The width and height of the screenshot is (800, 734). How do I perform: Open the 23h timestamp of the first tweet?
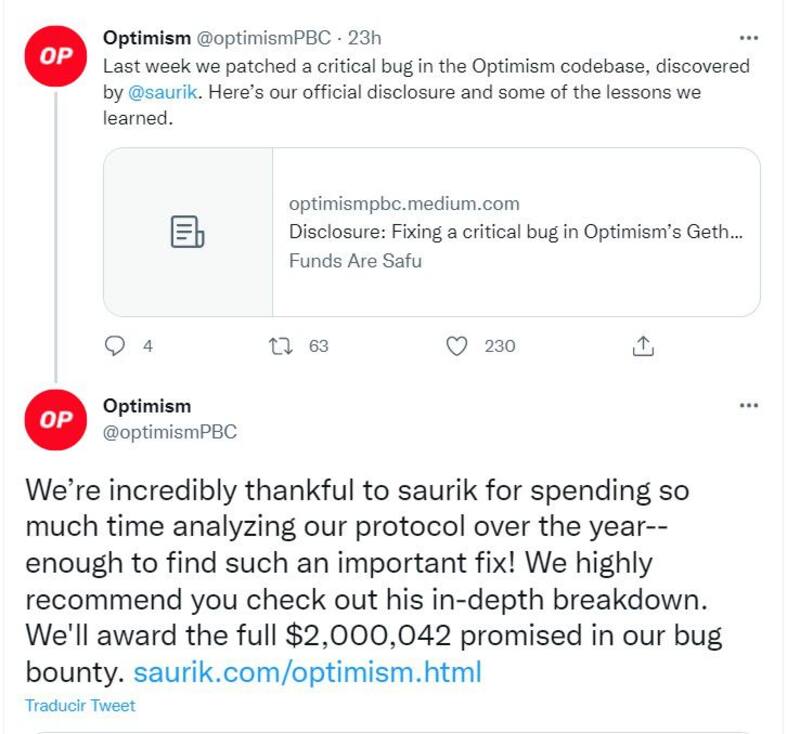363,38
